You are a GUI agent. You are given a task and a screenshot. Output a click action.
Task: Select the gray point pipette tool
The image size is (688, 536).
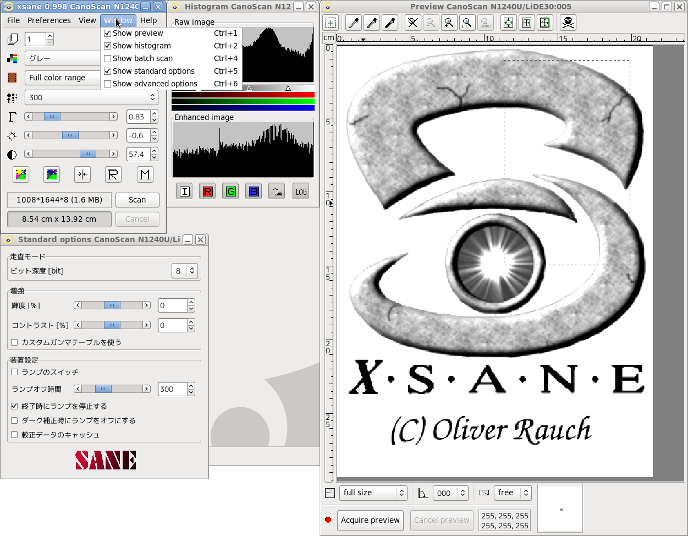pyautogui.click(x=372, y=23)
